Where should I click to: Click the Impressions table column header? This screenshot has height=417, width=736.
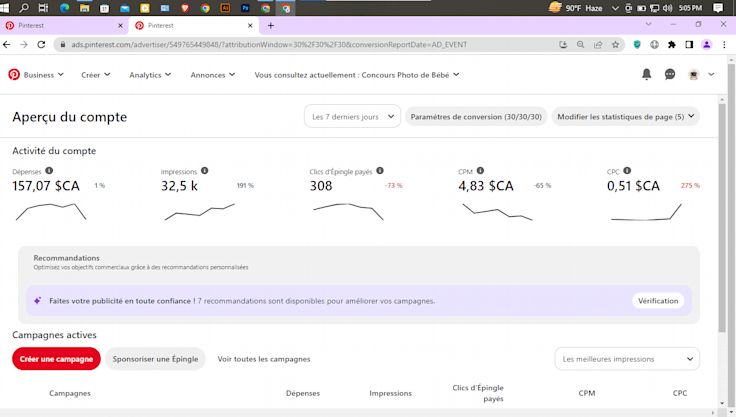[391, 393]
